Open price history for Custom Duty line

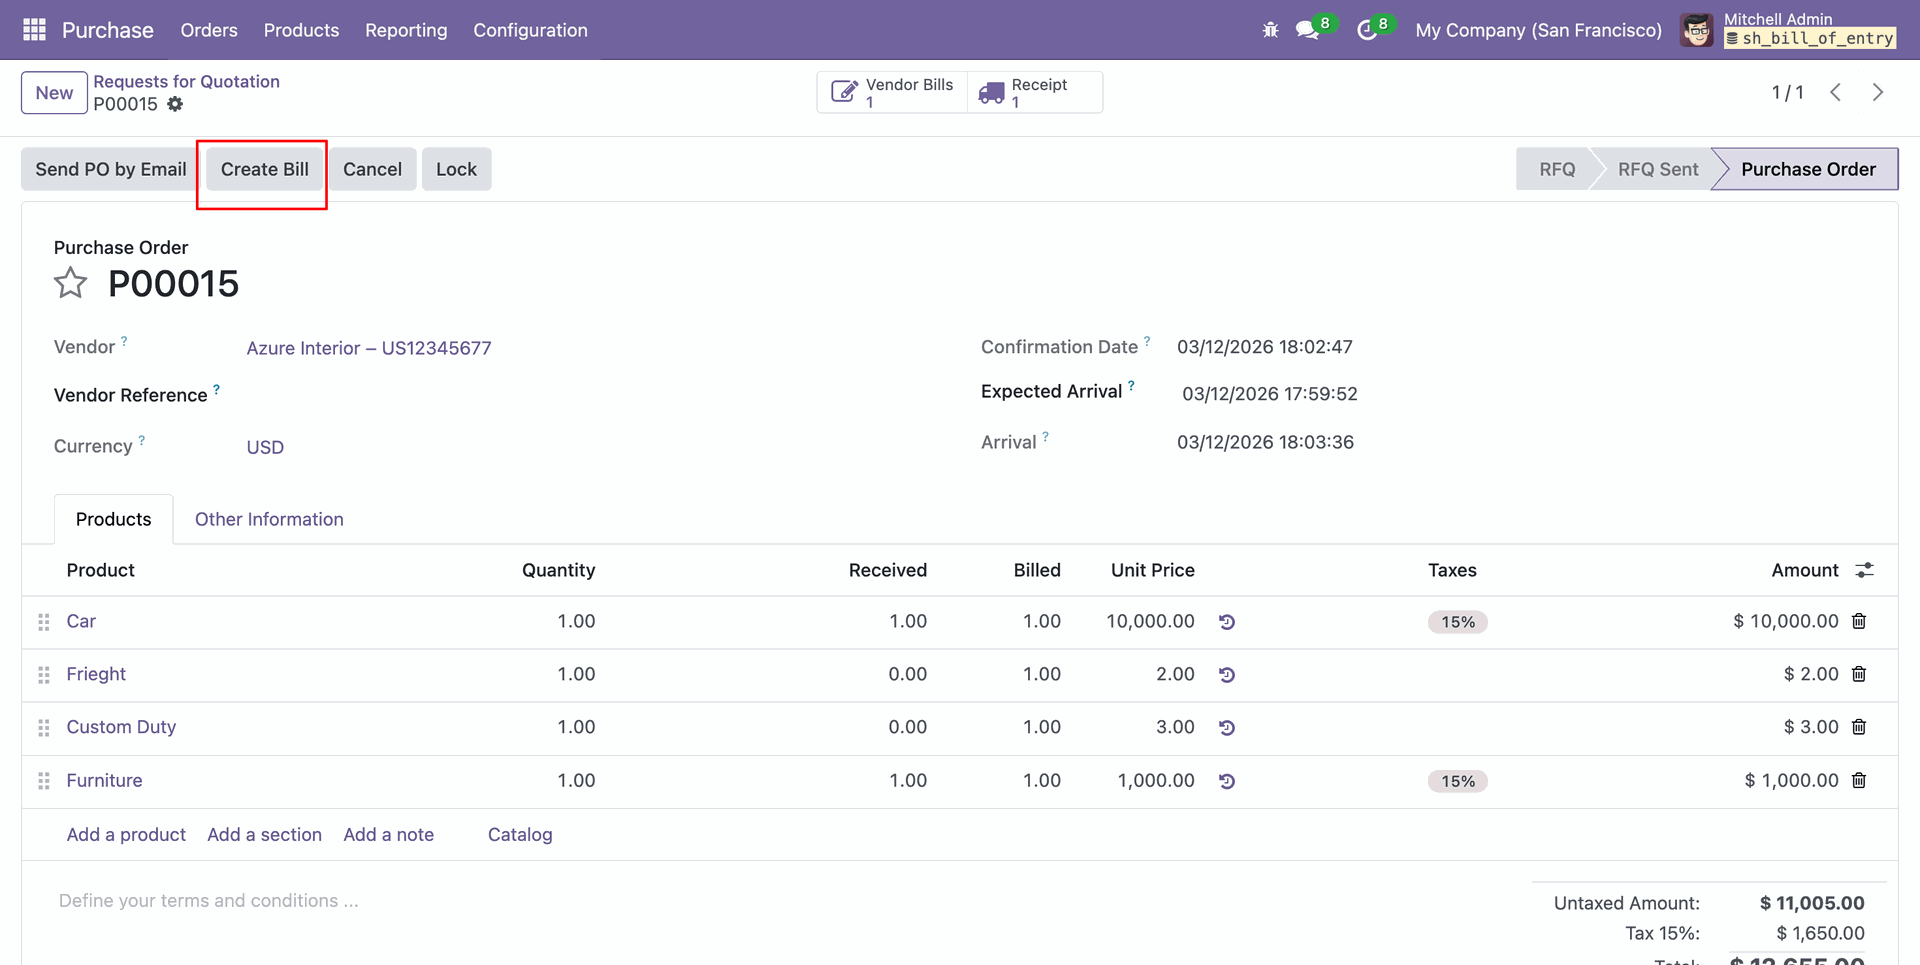pos(1227,728)
